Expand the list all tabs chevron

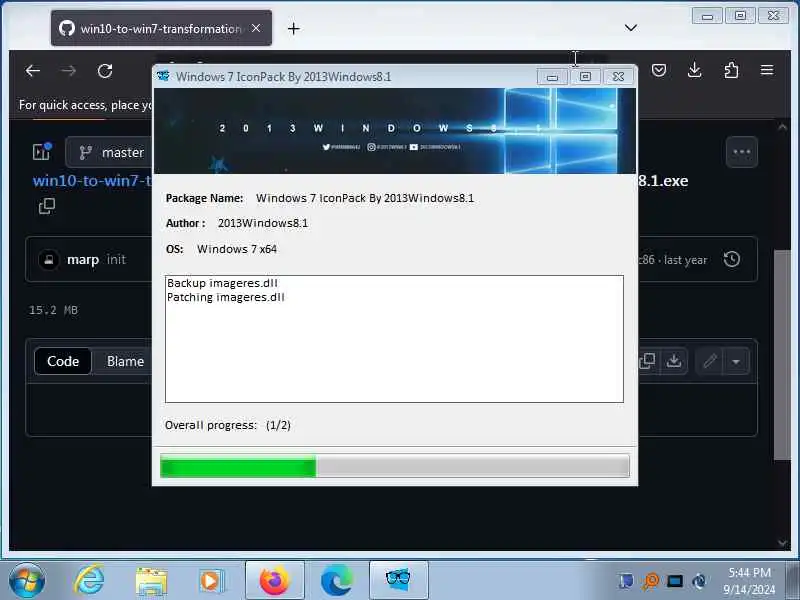[x=631, y=28]
